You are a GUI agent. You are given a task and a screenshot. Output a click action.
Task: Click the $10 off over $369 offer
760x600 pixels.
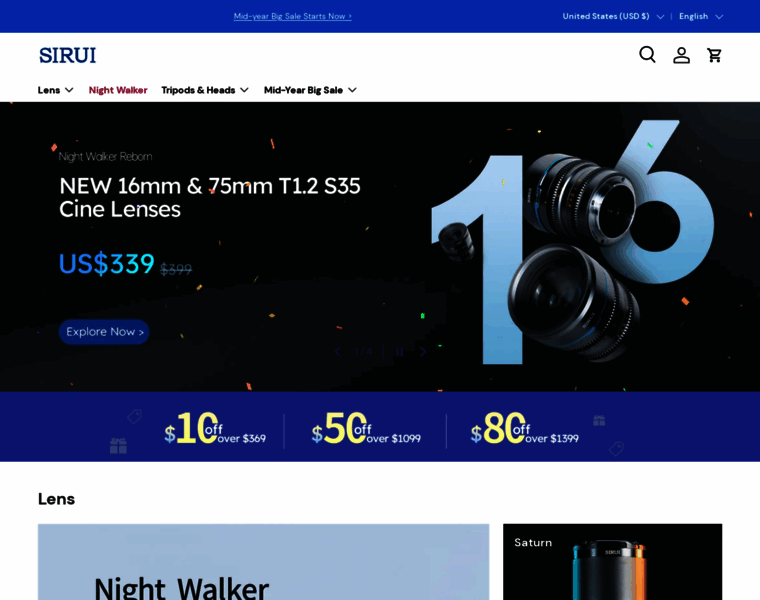(x=215, y=428)
